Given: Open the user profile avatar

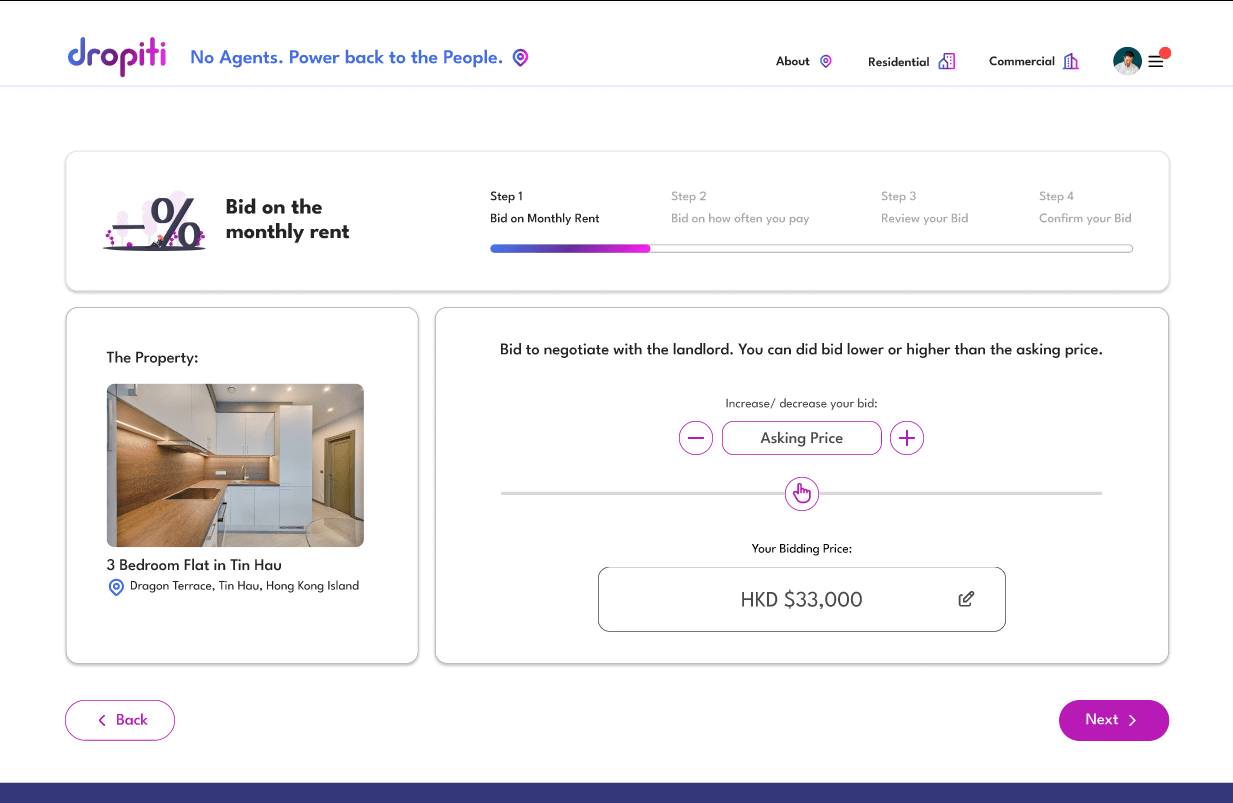Looking at the screenshot, I should tap(1127, 62).
